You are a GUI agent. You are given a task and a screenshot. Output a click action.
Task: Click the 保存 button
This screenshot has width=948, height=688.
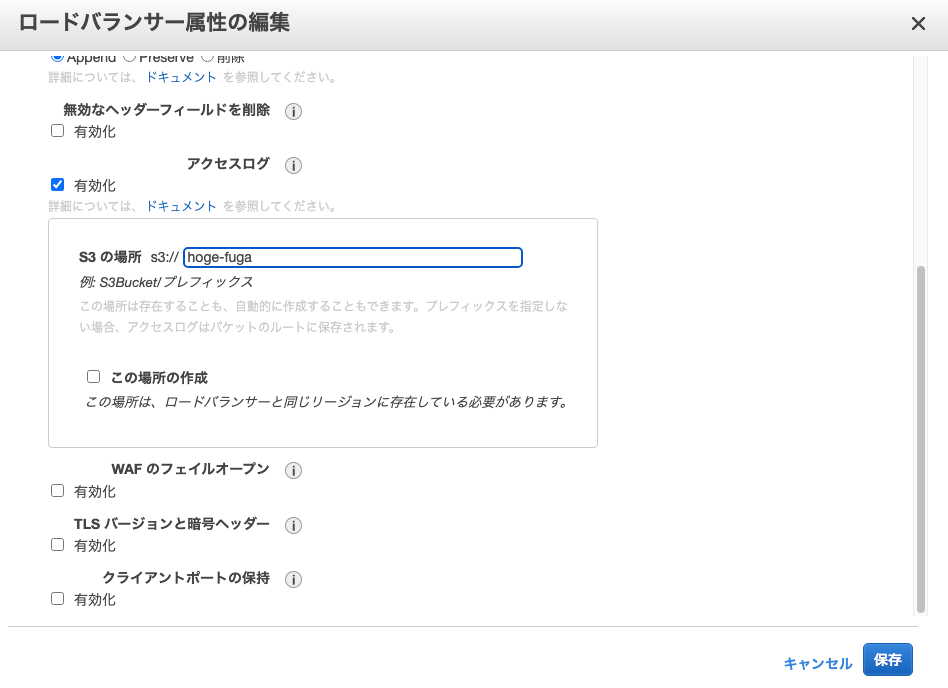coord(886,660)
